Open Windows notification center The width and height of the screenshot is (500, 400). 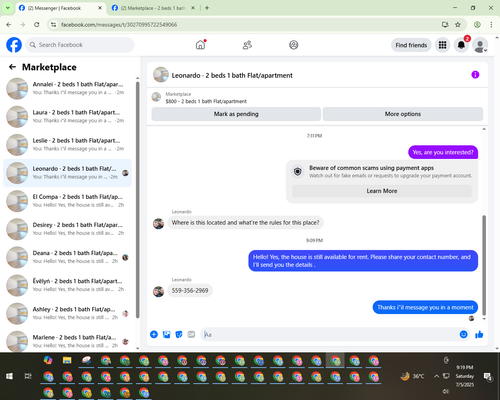488,376
